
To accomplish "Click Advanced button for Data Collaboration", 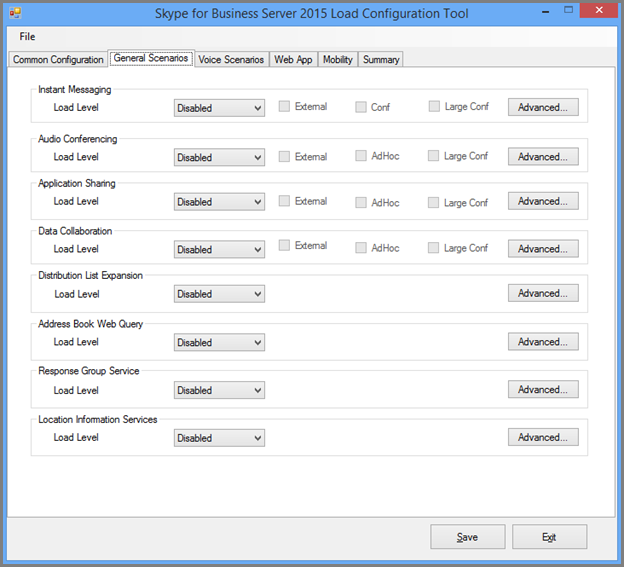I will coord(543,249).
